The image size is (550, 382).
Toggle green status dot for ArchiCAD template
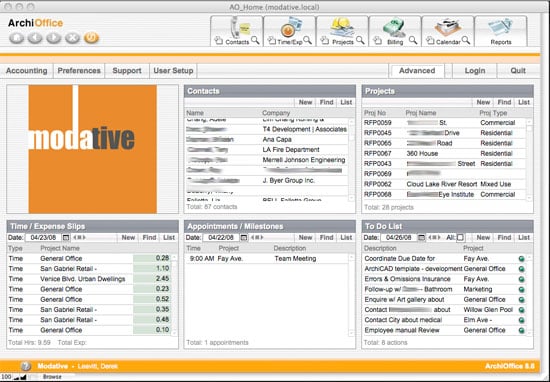tap(521, 269)
